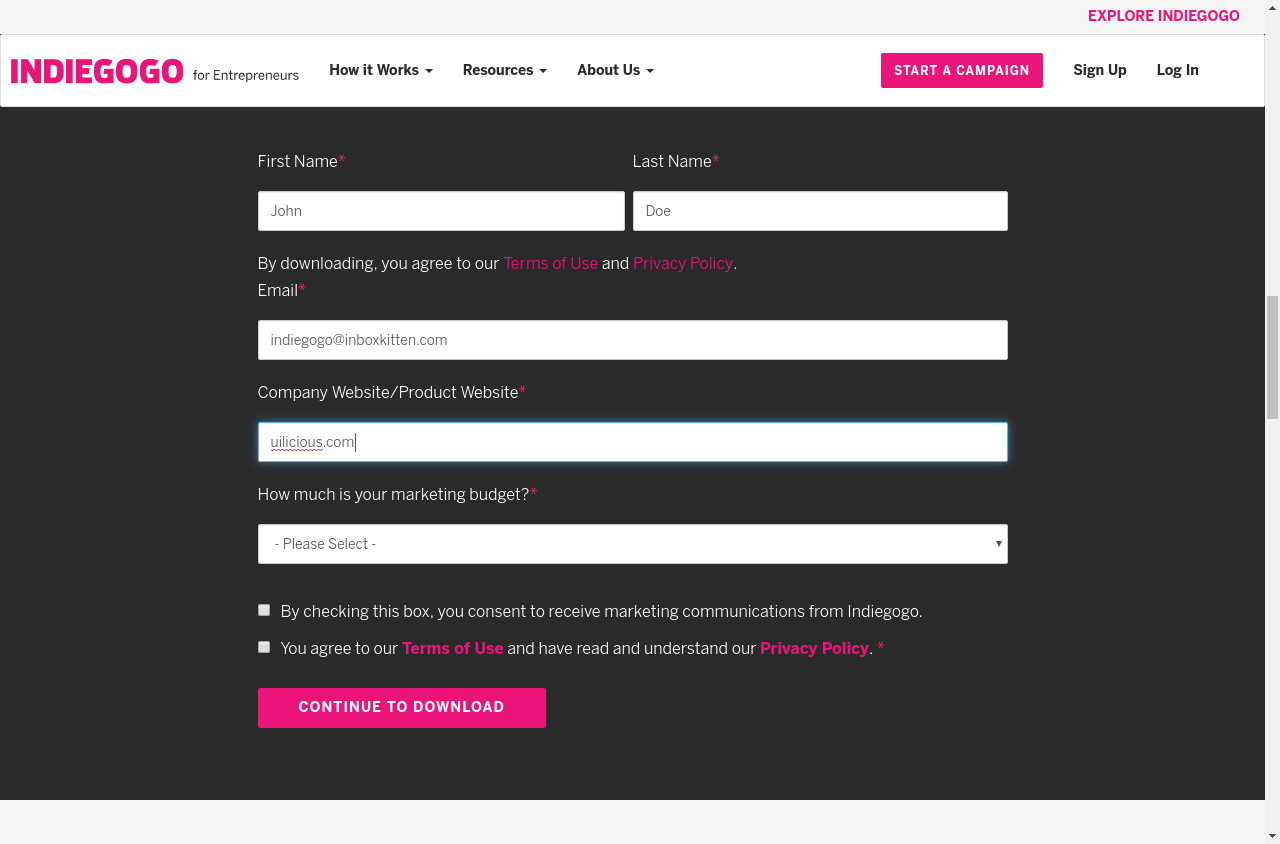Click the Explore Indiegogo link
The image size is (1280, 844).
(x=1163, y=16)
